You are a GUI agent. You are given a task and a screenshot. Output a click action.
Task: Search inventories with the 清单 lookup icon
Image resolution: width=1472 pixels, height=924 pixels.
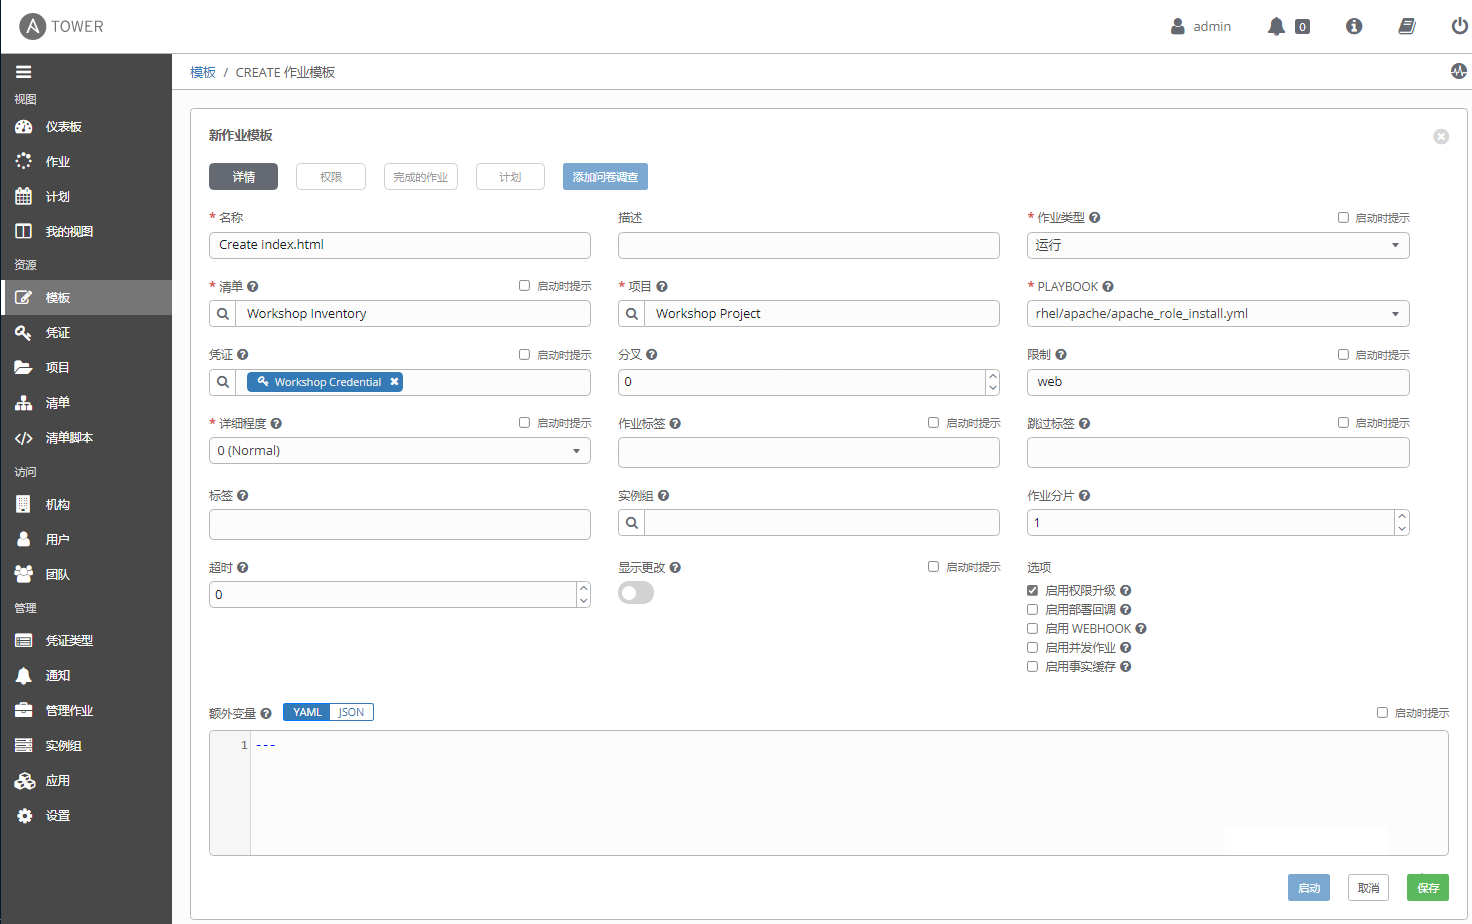pos(223,314)
